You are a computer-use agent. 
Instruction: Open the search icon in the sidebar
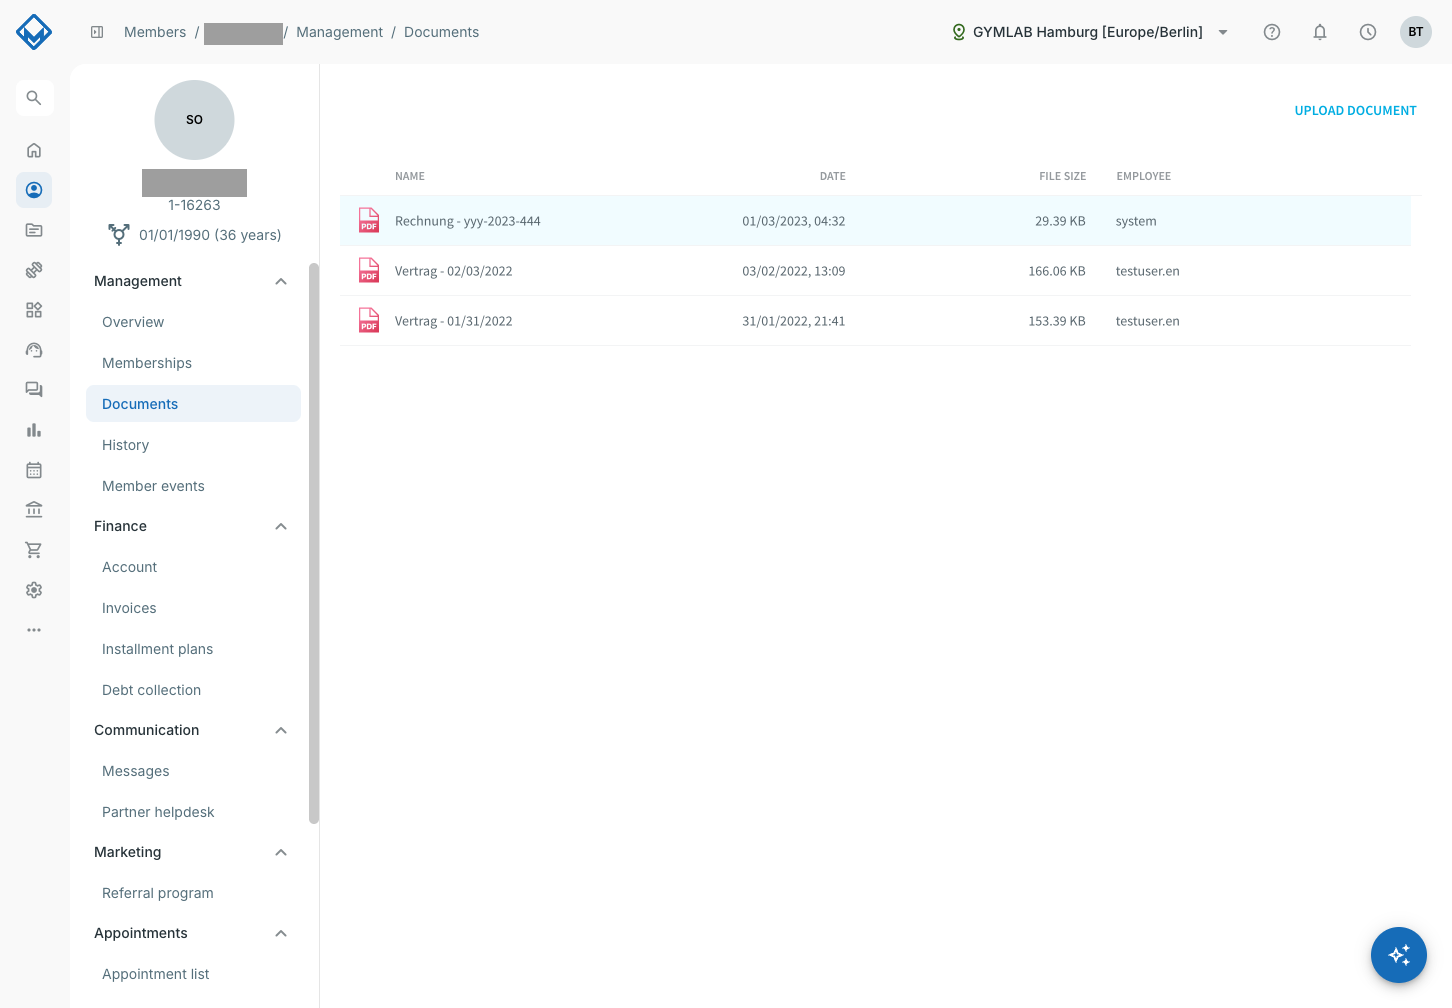[x=34, y=98]
